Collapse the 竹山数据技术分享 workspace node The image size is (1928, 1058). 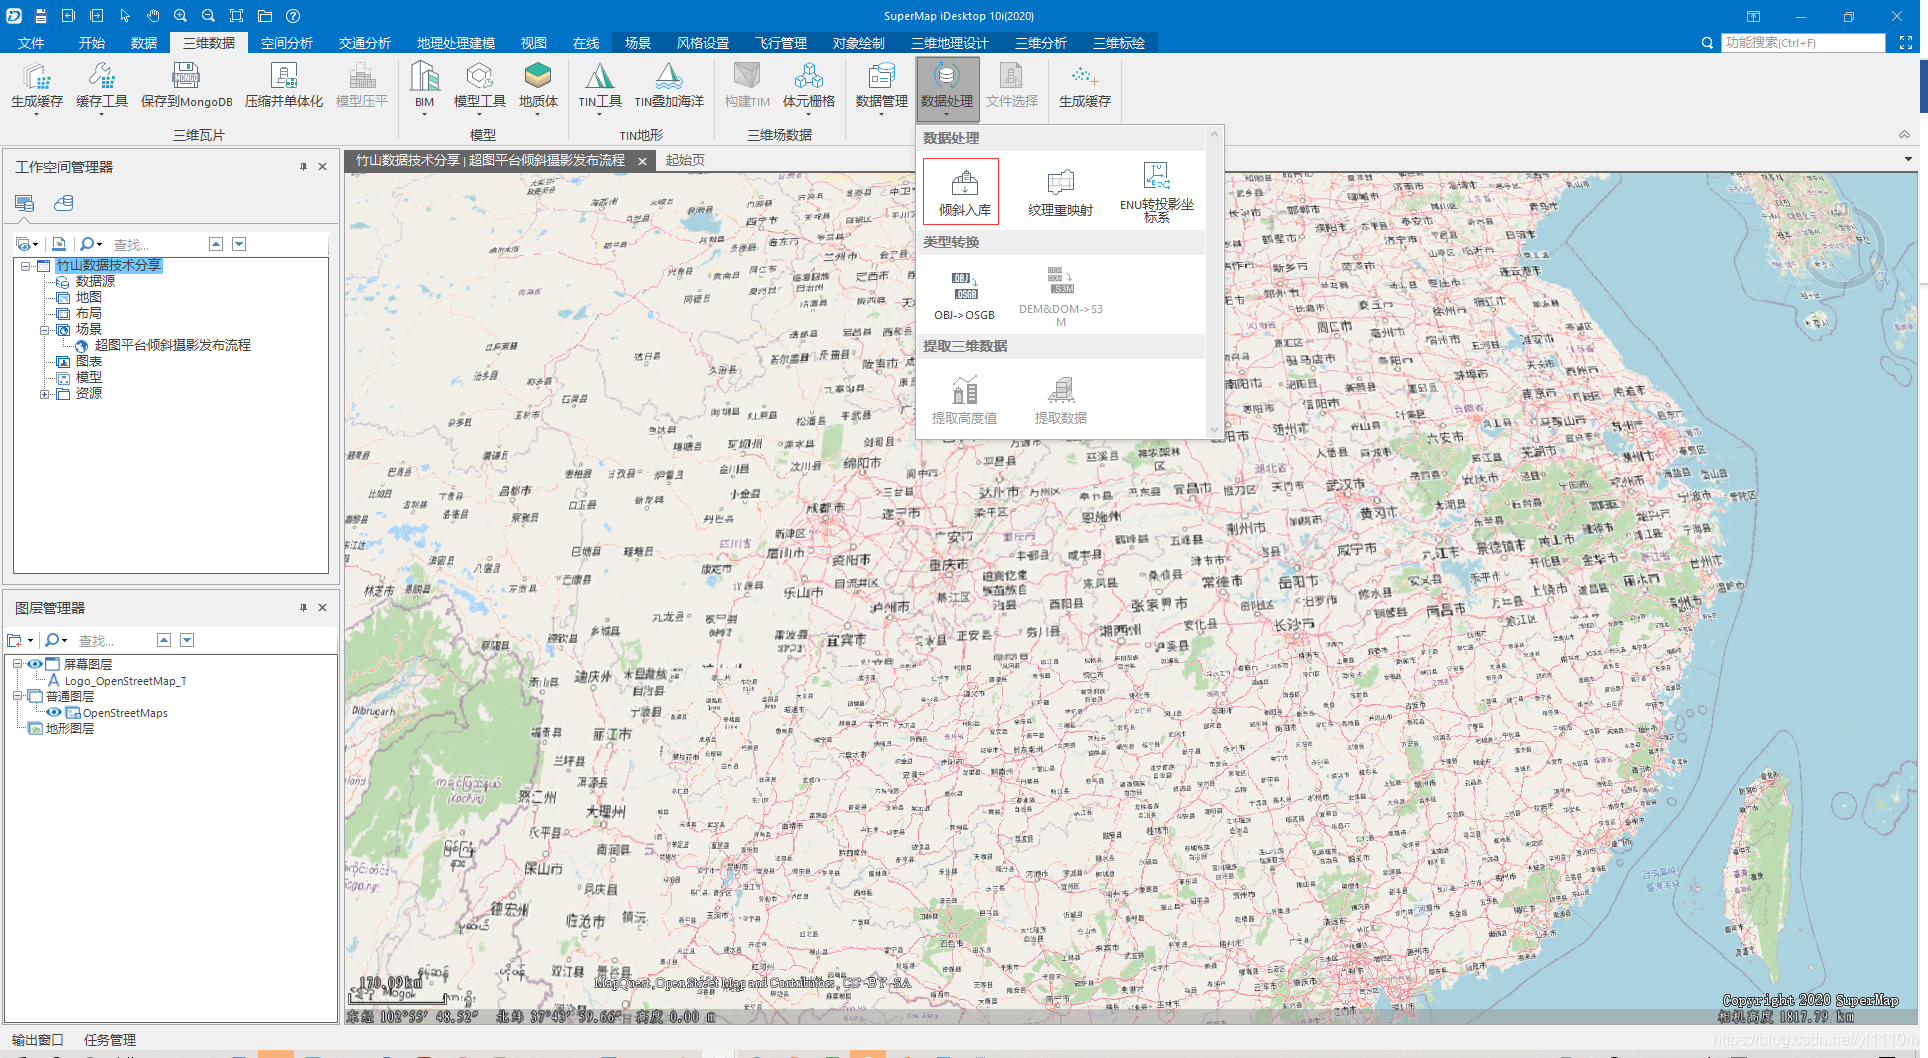[25, 266]
